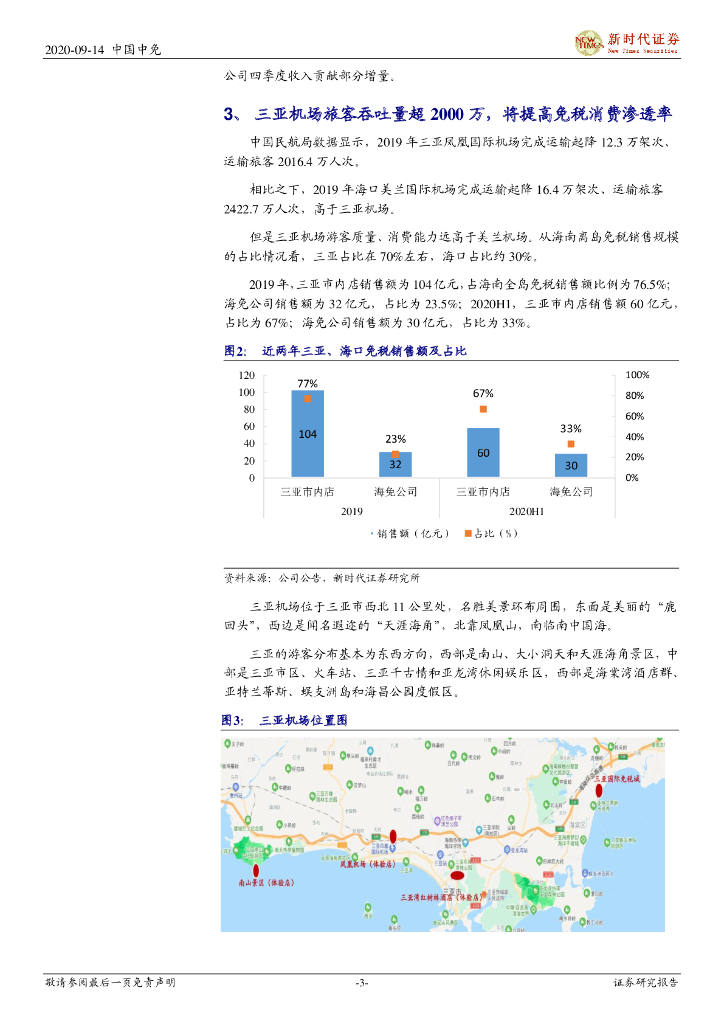Click the red marker for 三亚国际免税城 on the map
The width and height of the screenshot is (724, 1024).
[x=599, y=790]
